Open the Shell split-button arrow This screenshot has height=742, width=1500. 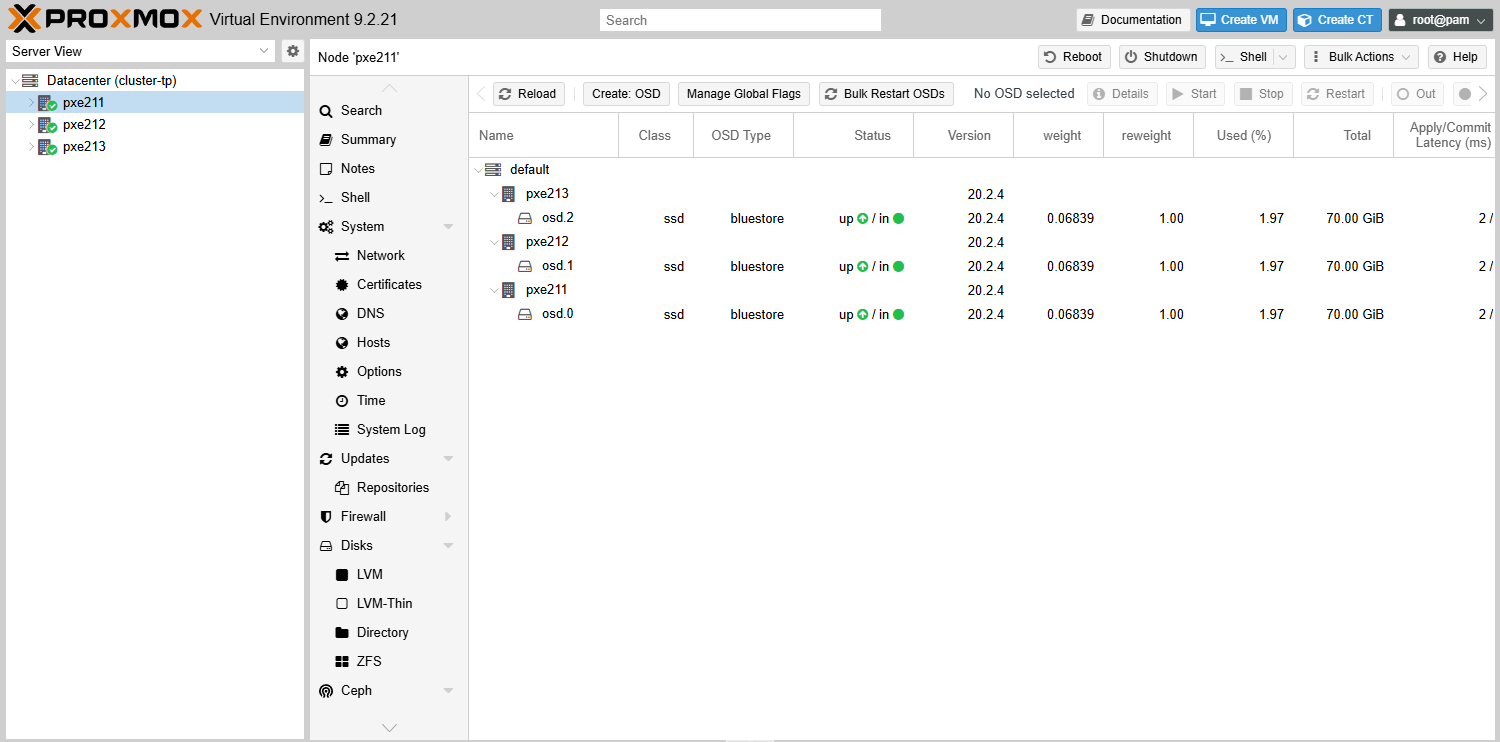tap(1285, 57)
